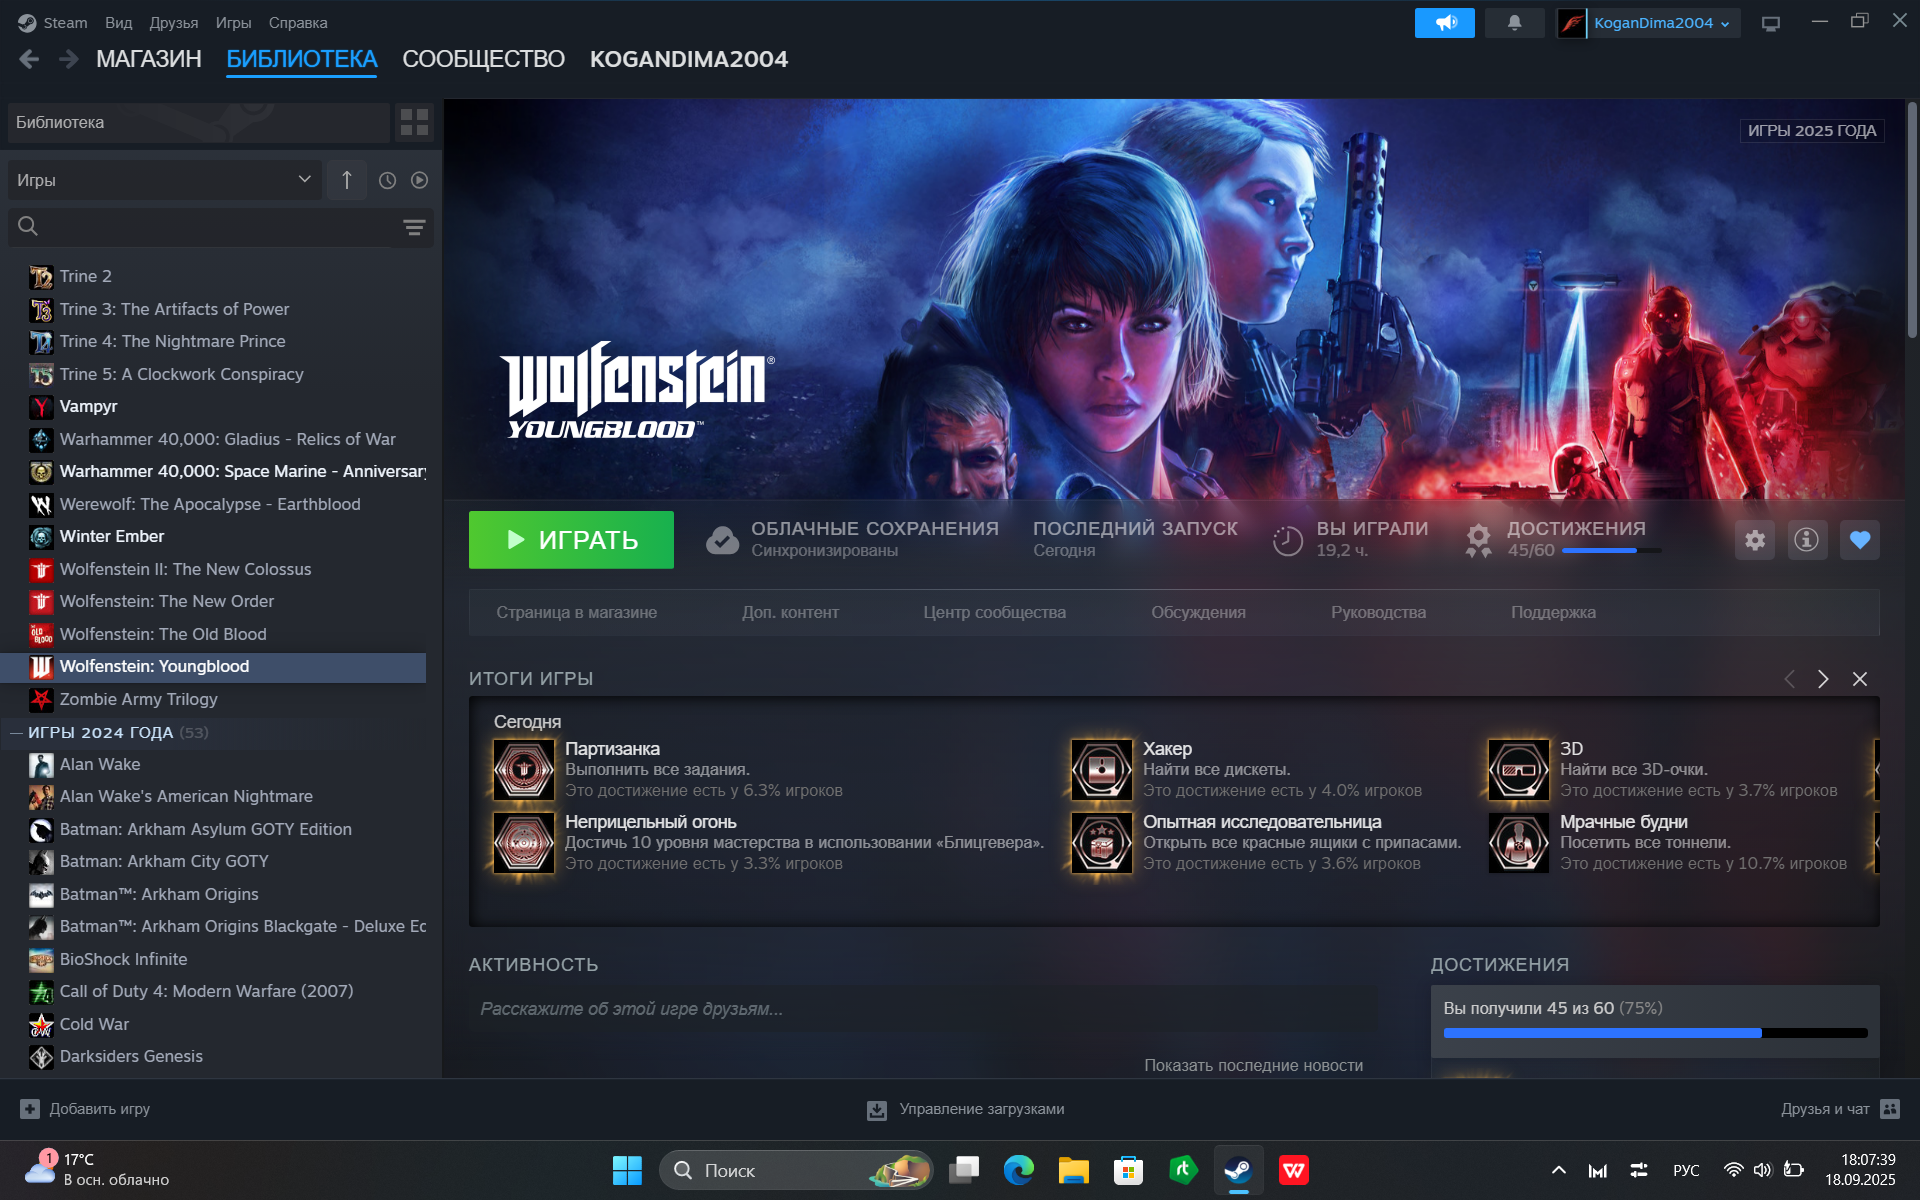Open the Мрачные будни achievement icon
Screen dimensions: 1920x1200
click(1518, 842)
